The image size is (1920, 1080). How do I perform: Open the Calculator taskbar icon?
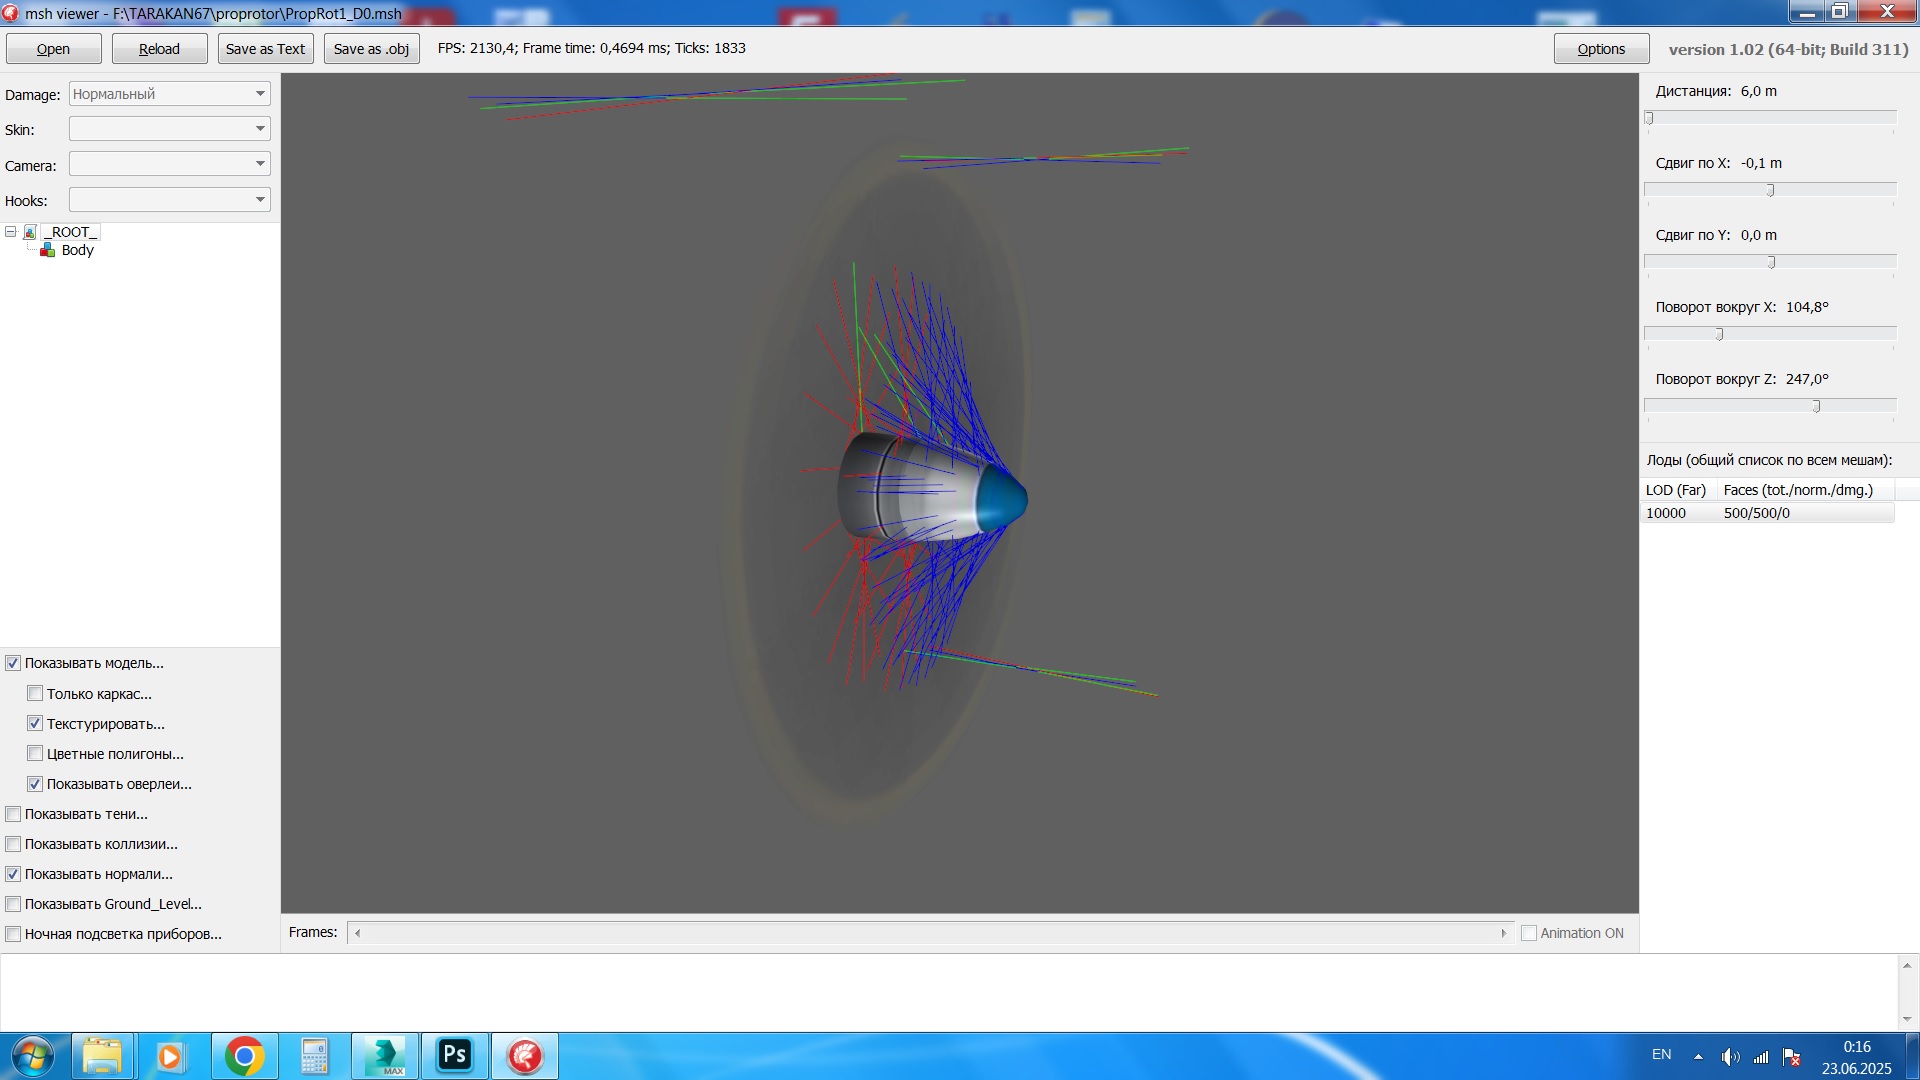[x=314, y=1056]
